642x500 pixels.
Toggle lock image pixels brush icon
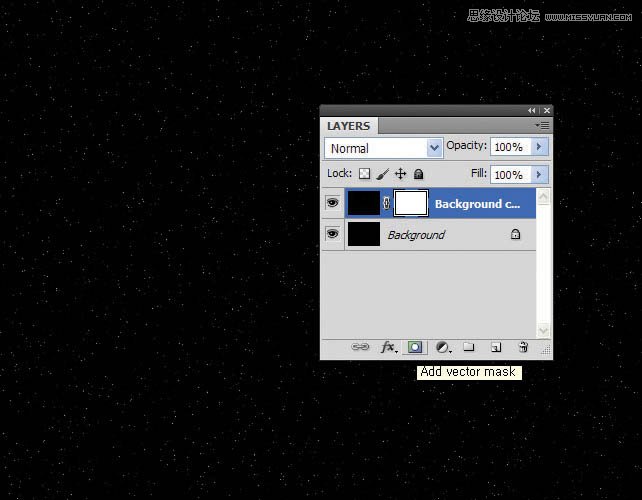tap(382, 174)
